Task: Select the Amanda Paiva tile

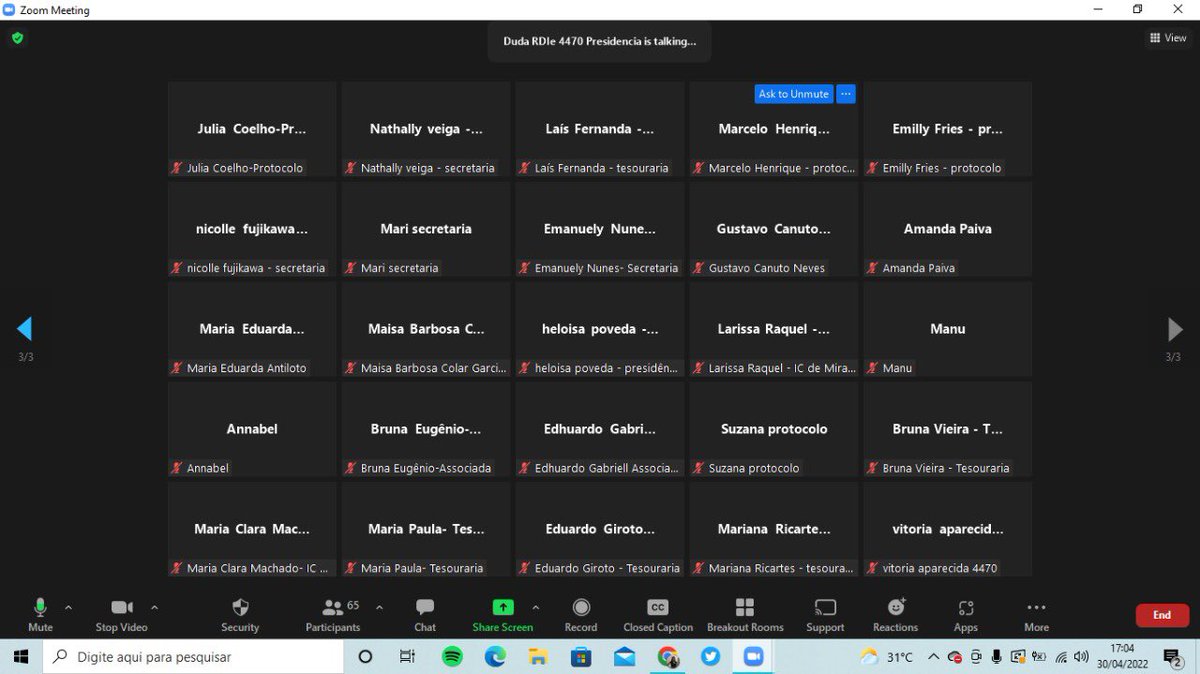Action: [948, 229]
